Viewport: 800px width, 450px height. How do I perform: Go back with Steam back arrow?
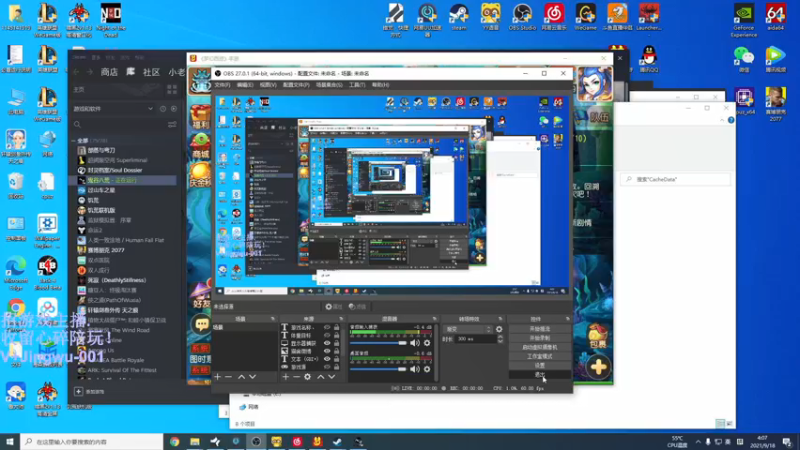click(77, 72)
